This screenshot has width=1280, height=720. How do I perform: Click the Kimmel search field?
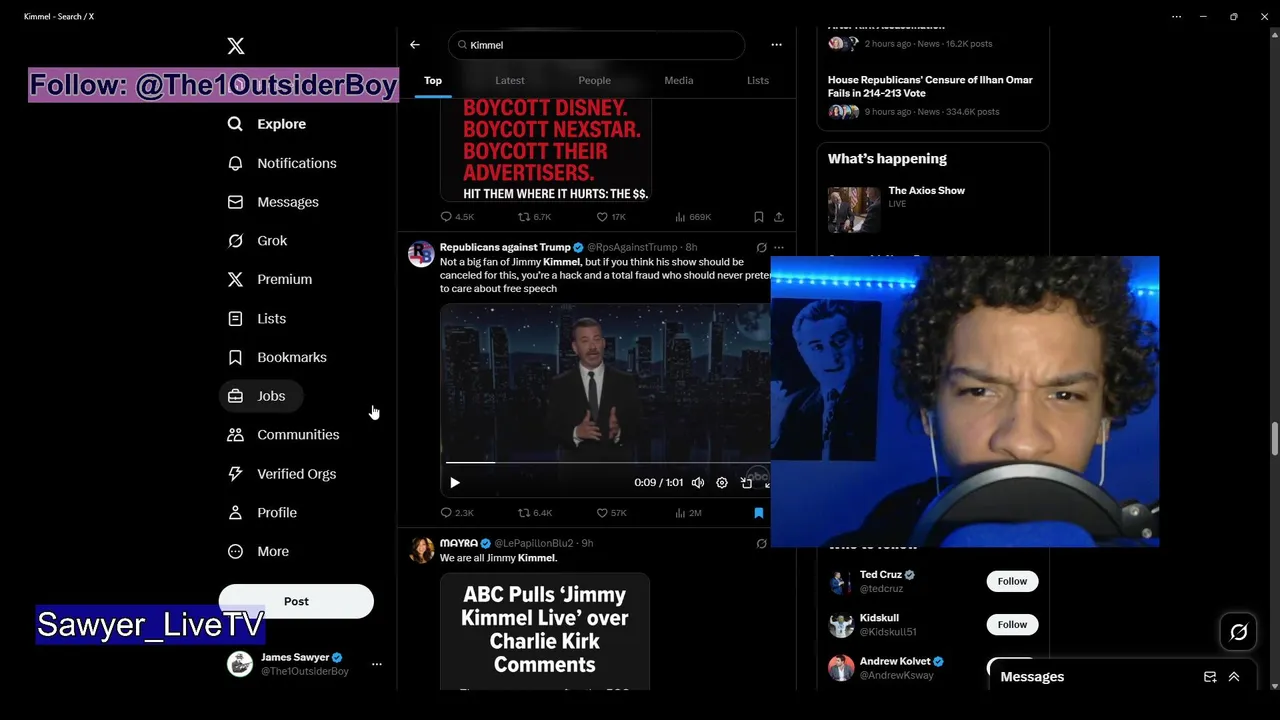[597, 45]
